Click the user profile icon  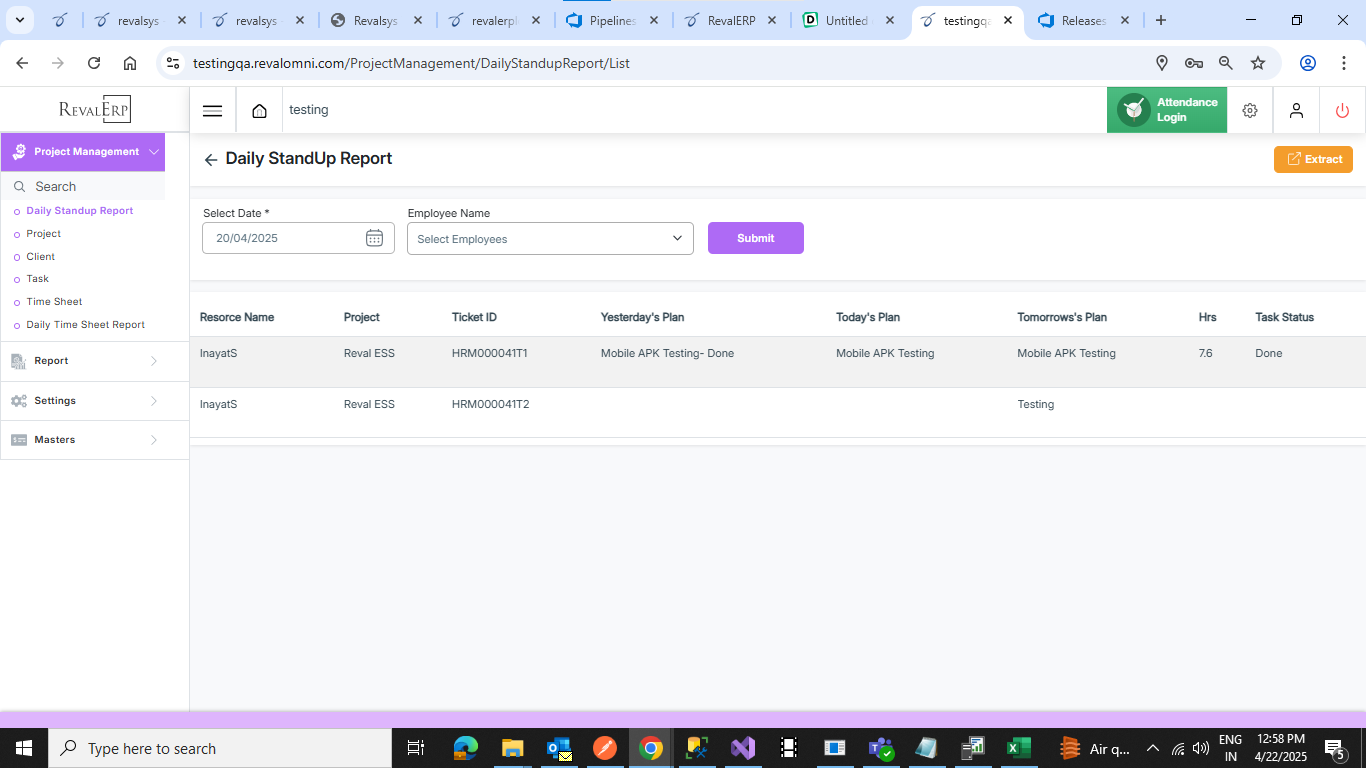click(1296, 111)
